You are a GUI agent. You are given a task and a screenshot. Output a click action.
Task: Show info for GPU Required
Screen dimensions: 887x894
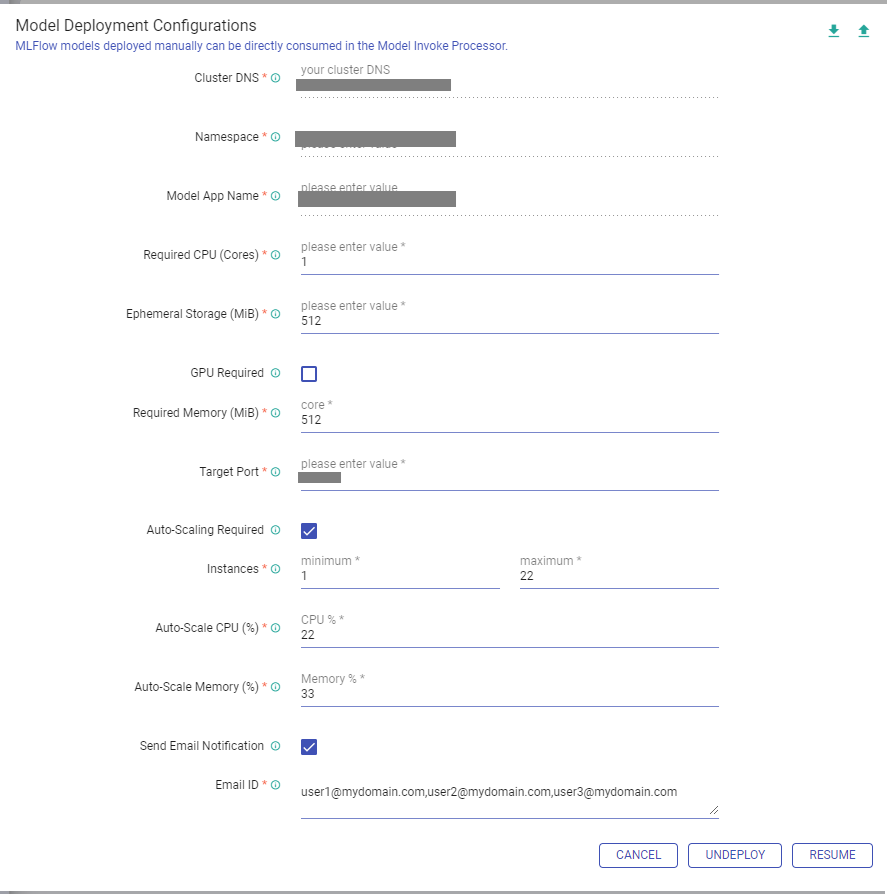pyautogui.click(x=275, y=373)
